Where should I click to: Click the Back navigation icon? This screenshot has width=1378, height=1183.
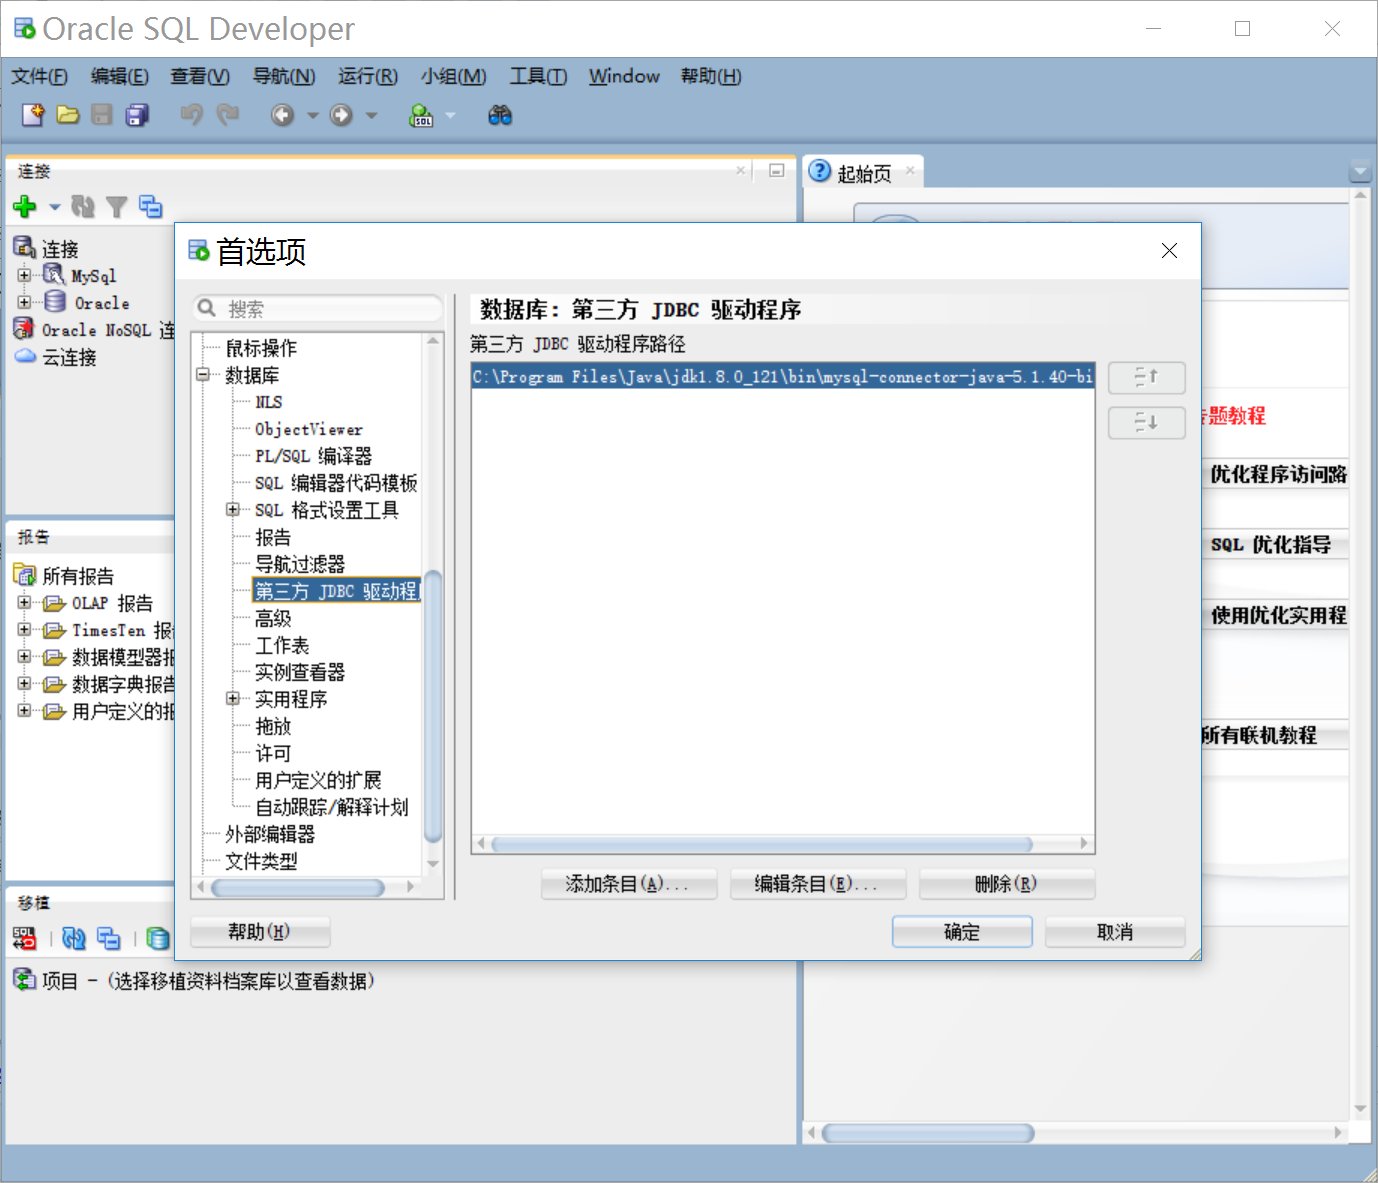[283, 115]
